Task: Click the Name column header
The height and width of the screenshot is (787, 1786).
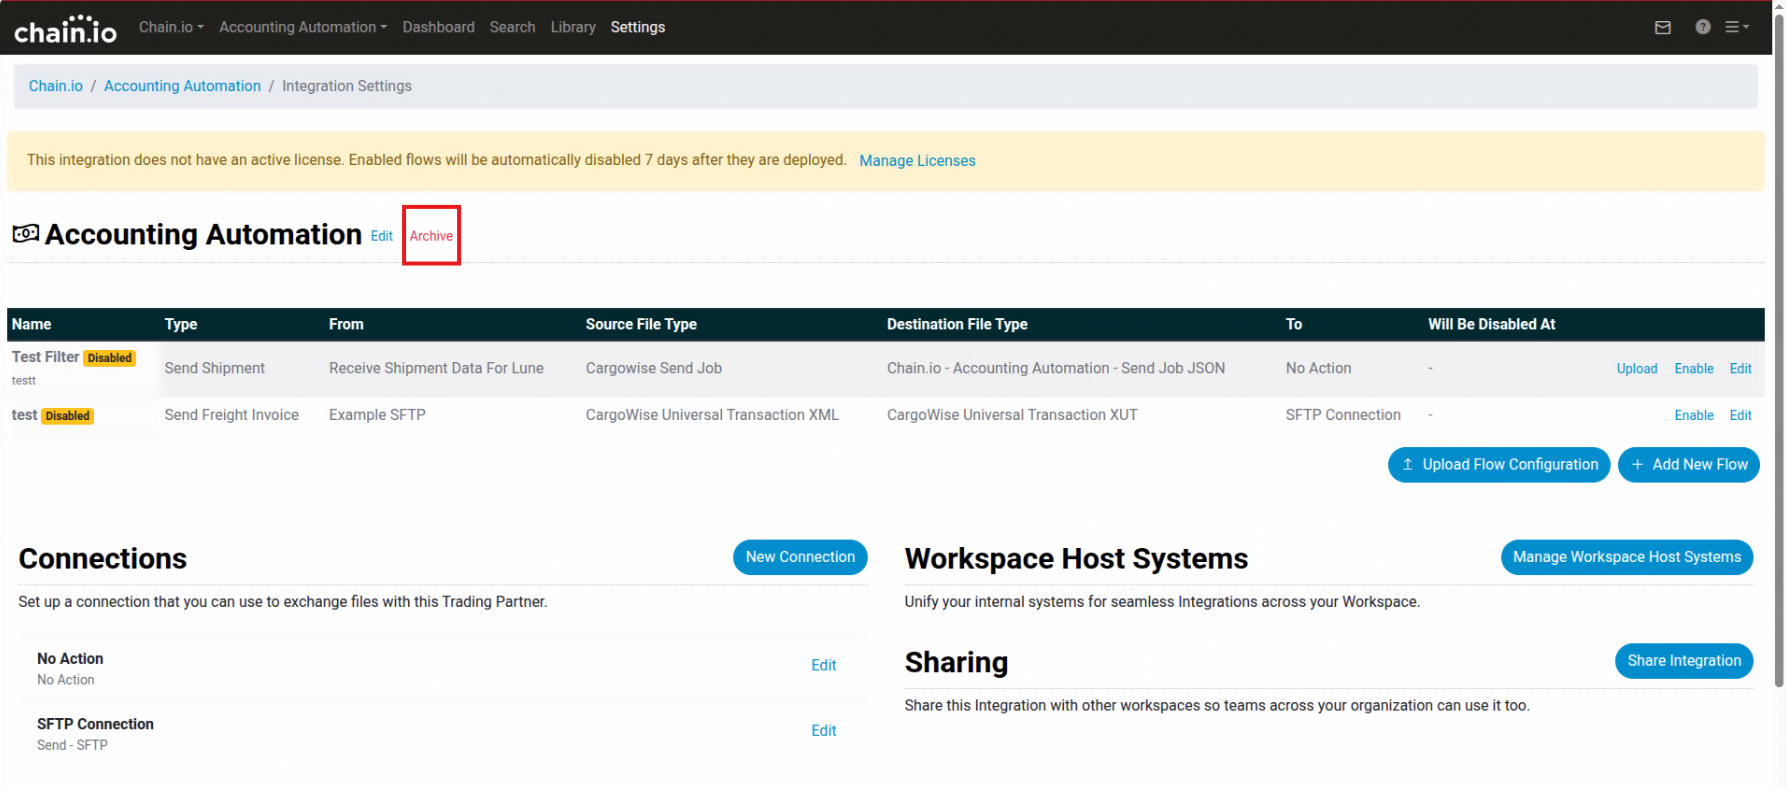Action: (x=32, y=324)
